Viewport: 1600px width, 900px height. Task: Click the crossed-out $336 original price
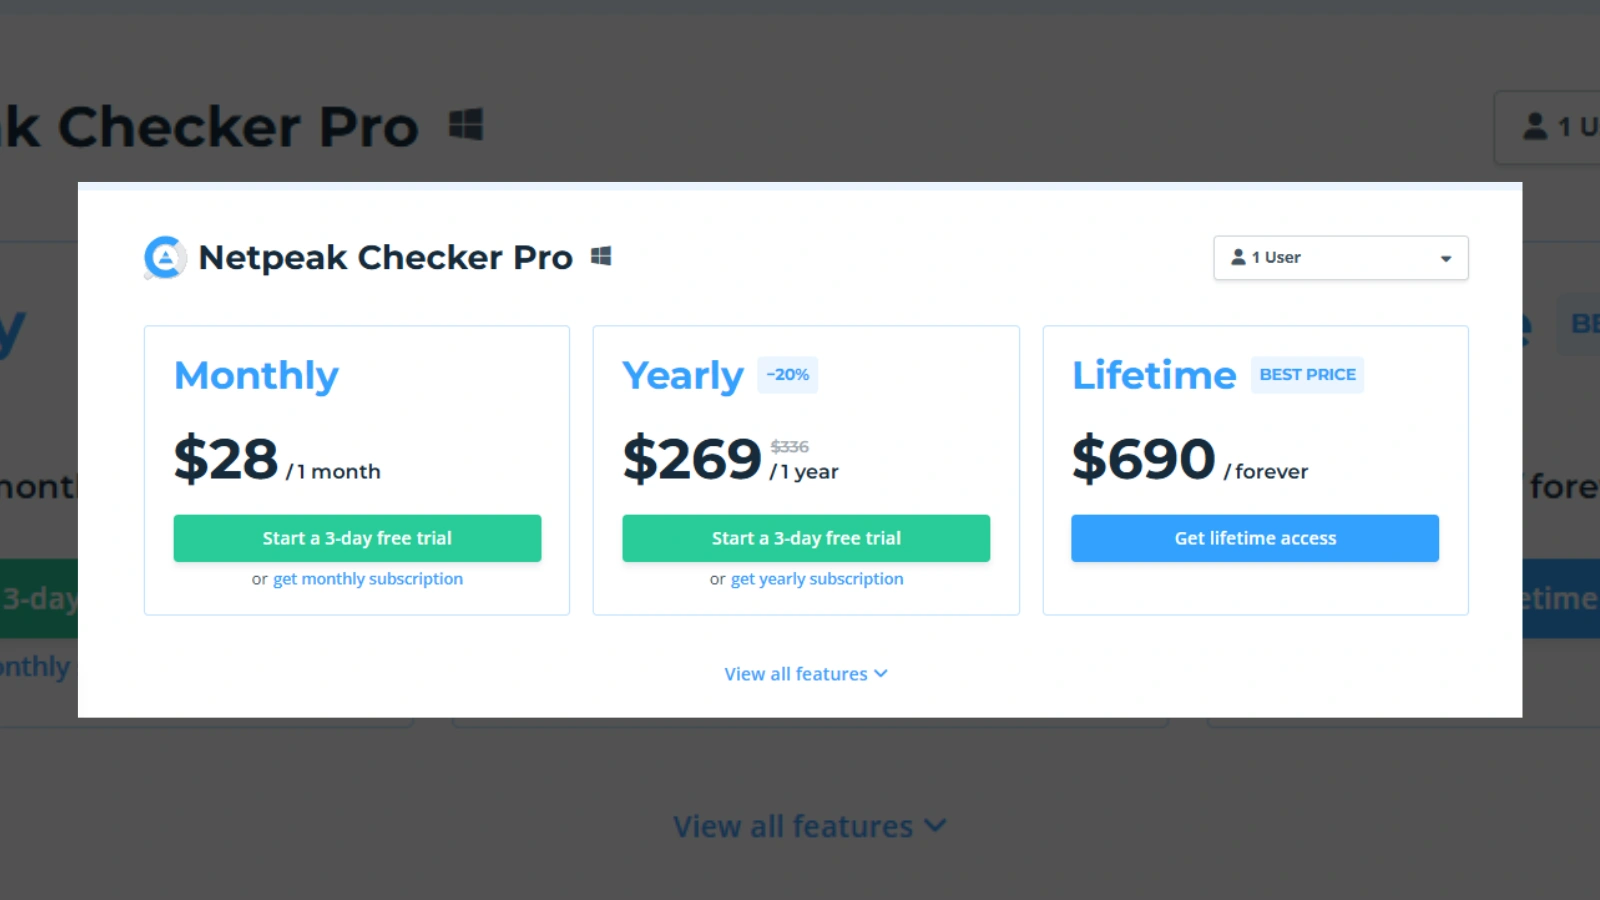(790, 447)
